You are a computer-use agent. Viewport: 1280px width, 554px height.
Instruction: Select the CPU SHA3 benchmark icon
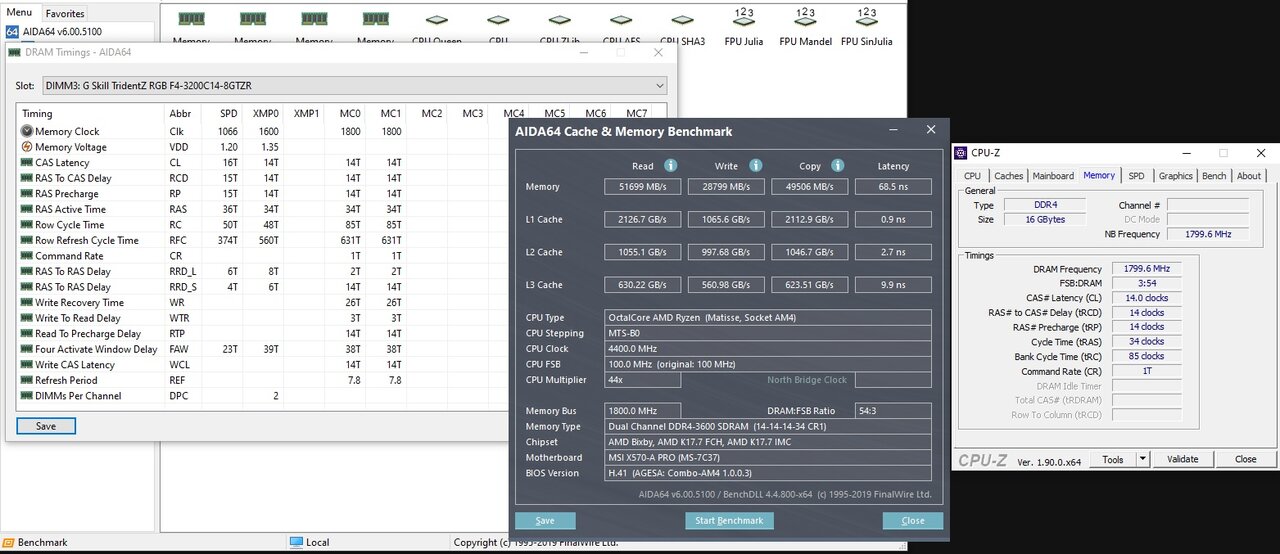coord(682,19)
